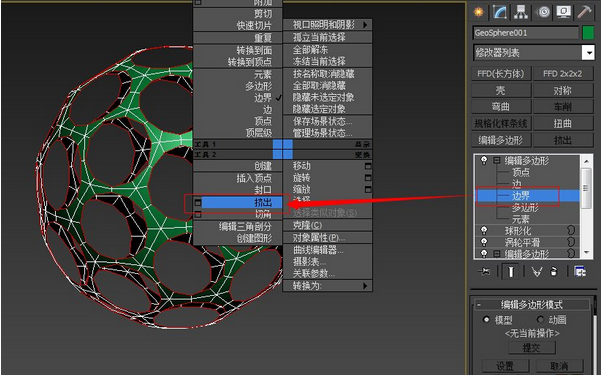The width and height of the screenshot is (601, 375).
Task: Click the 规格化样条线 button
Action: 501,123
